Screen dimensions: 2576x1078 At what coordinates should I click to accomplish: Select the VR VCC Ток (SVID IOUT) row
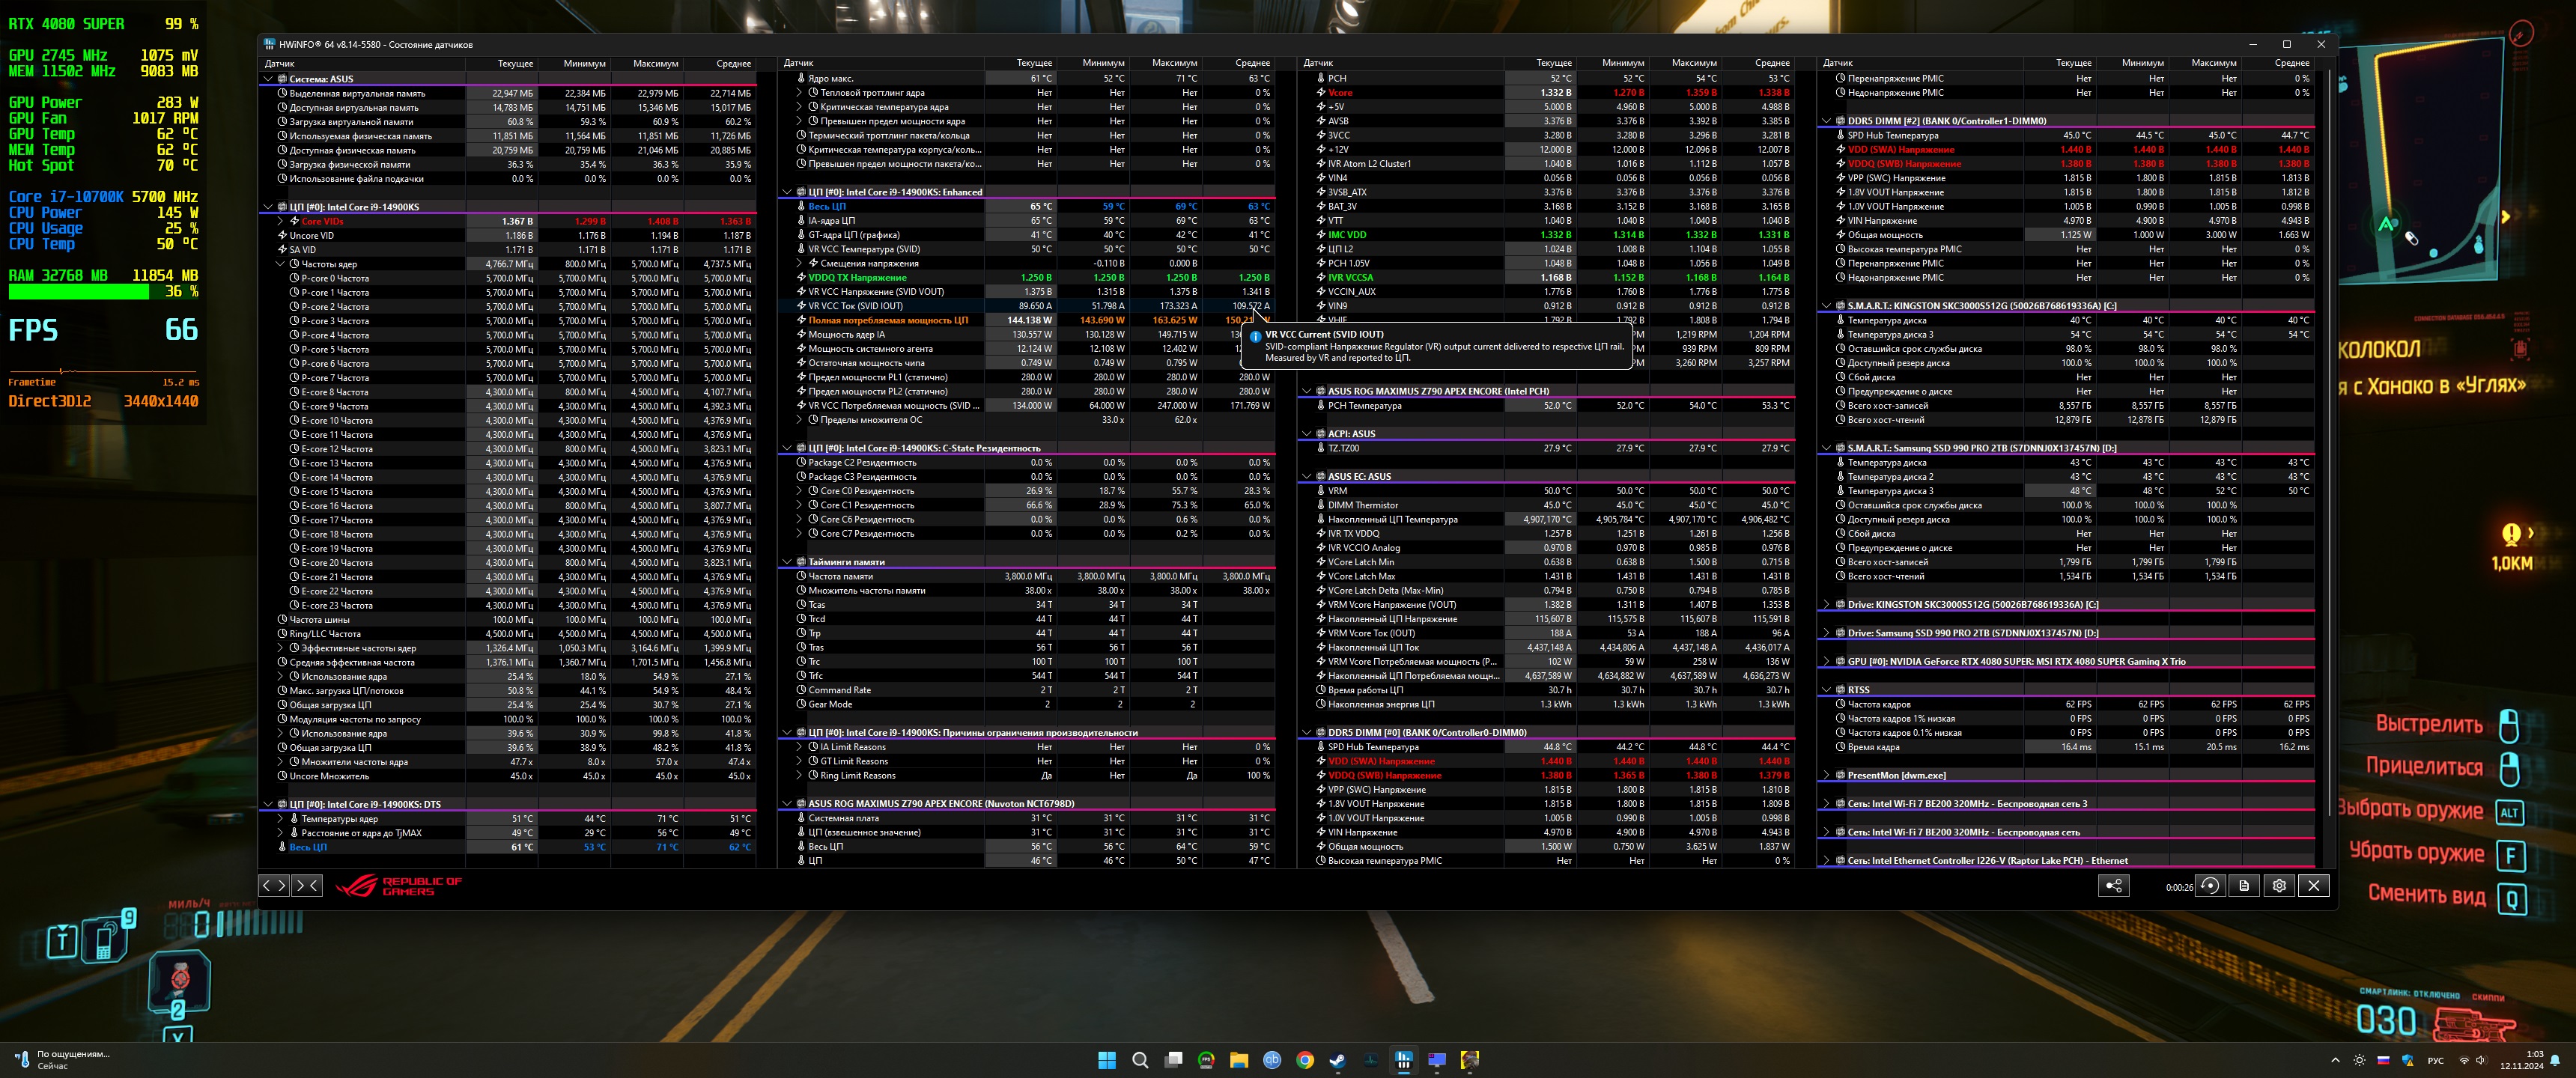tap(855, 306)
